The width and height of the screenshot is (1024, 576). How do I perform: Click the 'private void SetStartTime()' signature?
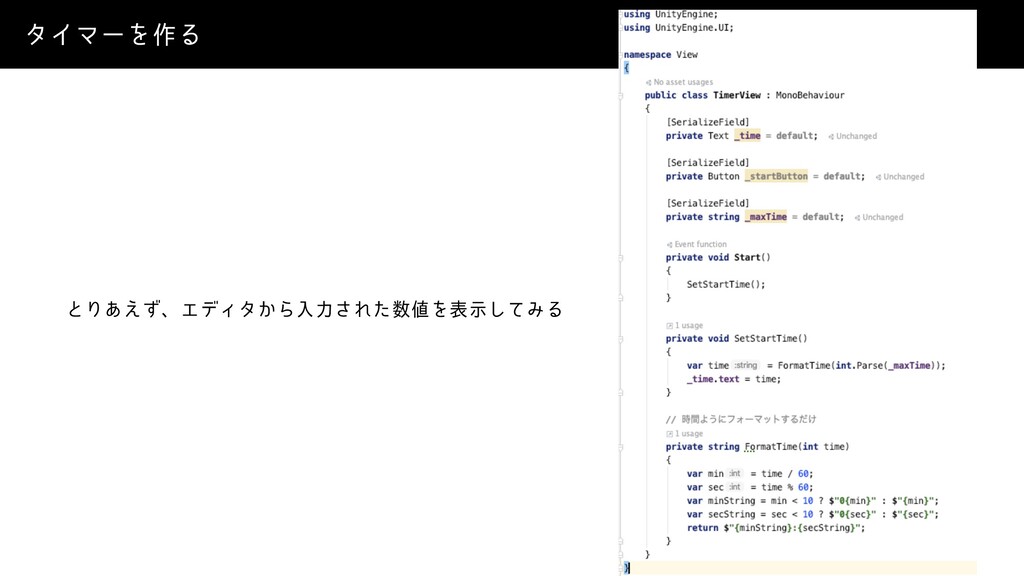pyautogui.click(x=737, y=338)
